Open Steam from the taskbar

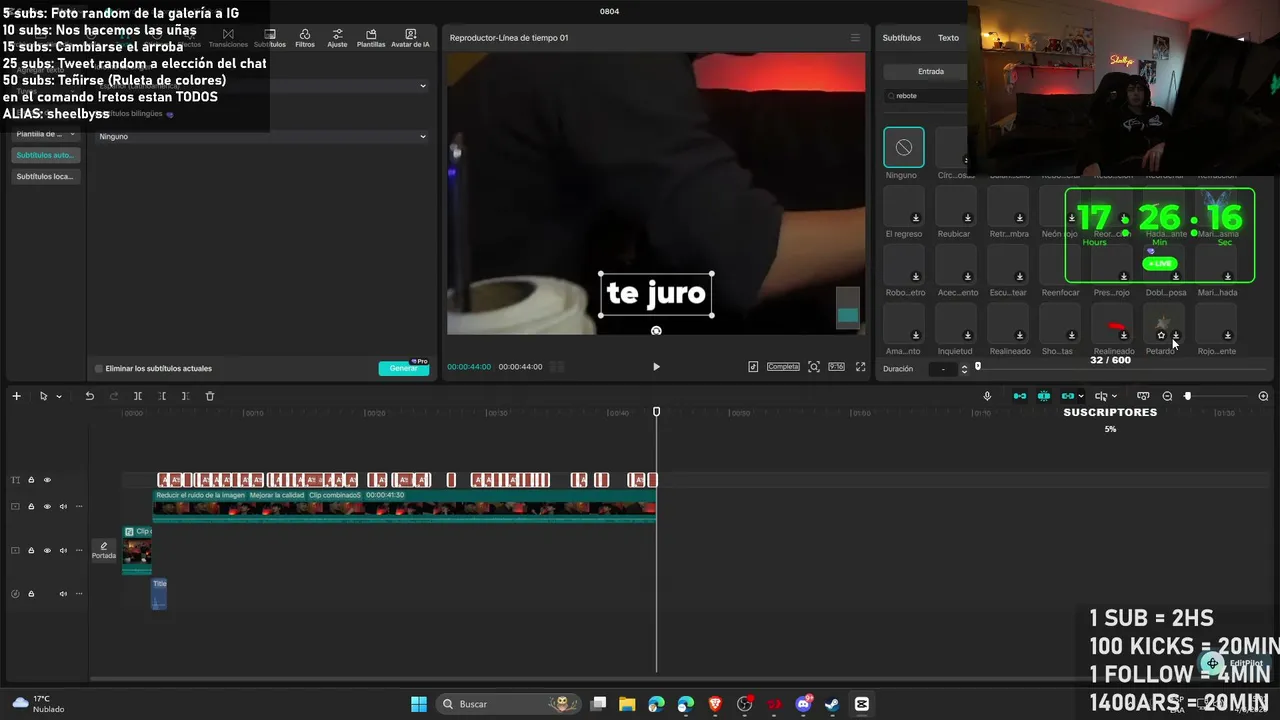832,704
